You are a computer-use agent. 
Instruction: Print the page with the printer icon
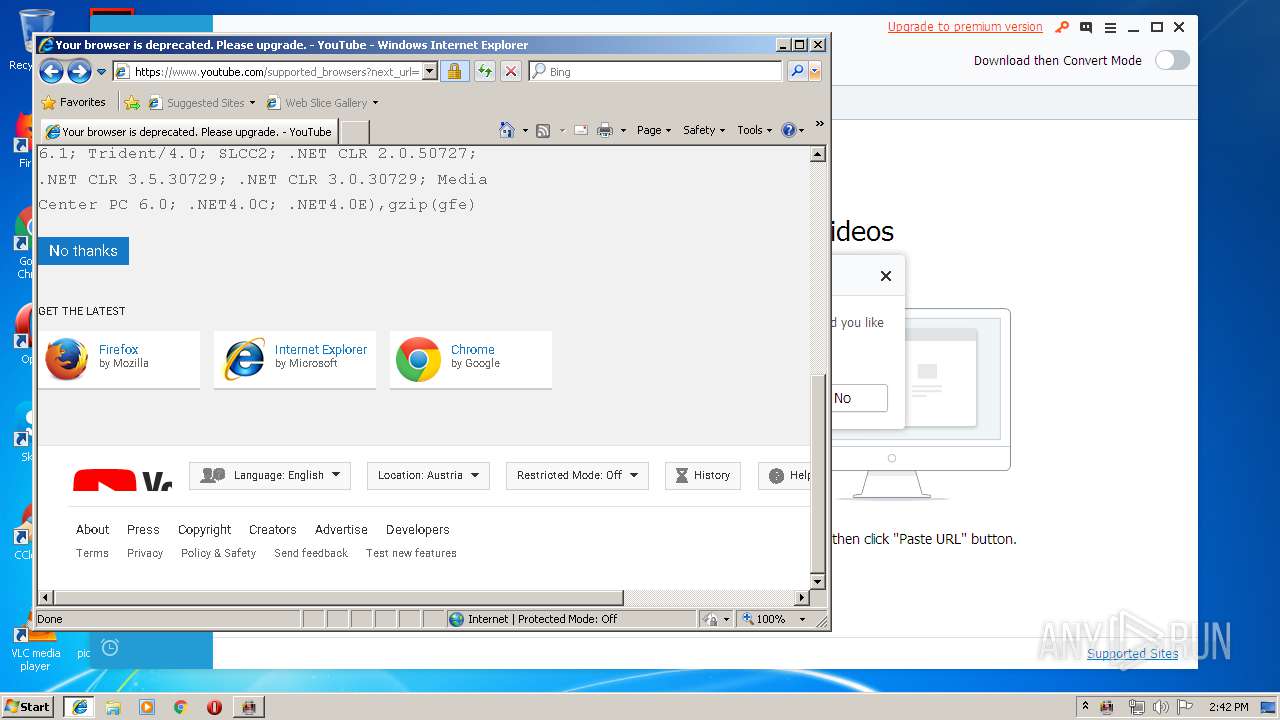point(605,130)
